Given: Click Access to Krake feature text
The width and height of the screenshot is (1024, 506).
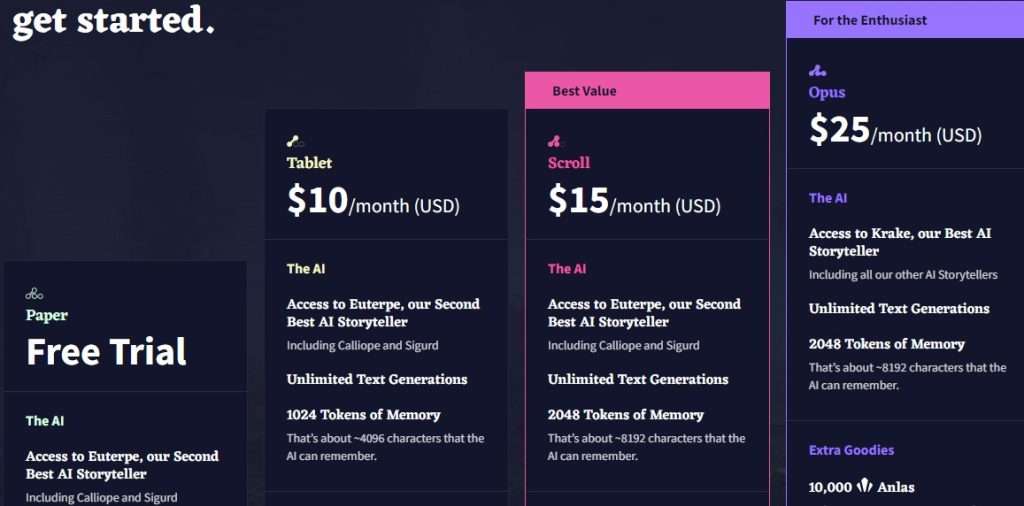Looking at the screenshot, I should click(900, 242).
